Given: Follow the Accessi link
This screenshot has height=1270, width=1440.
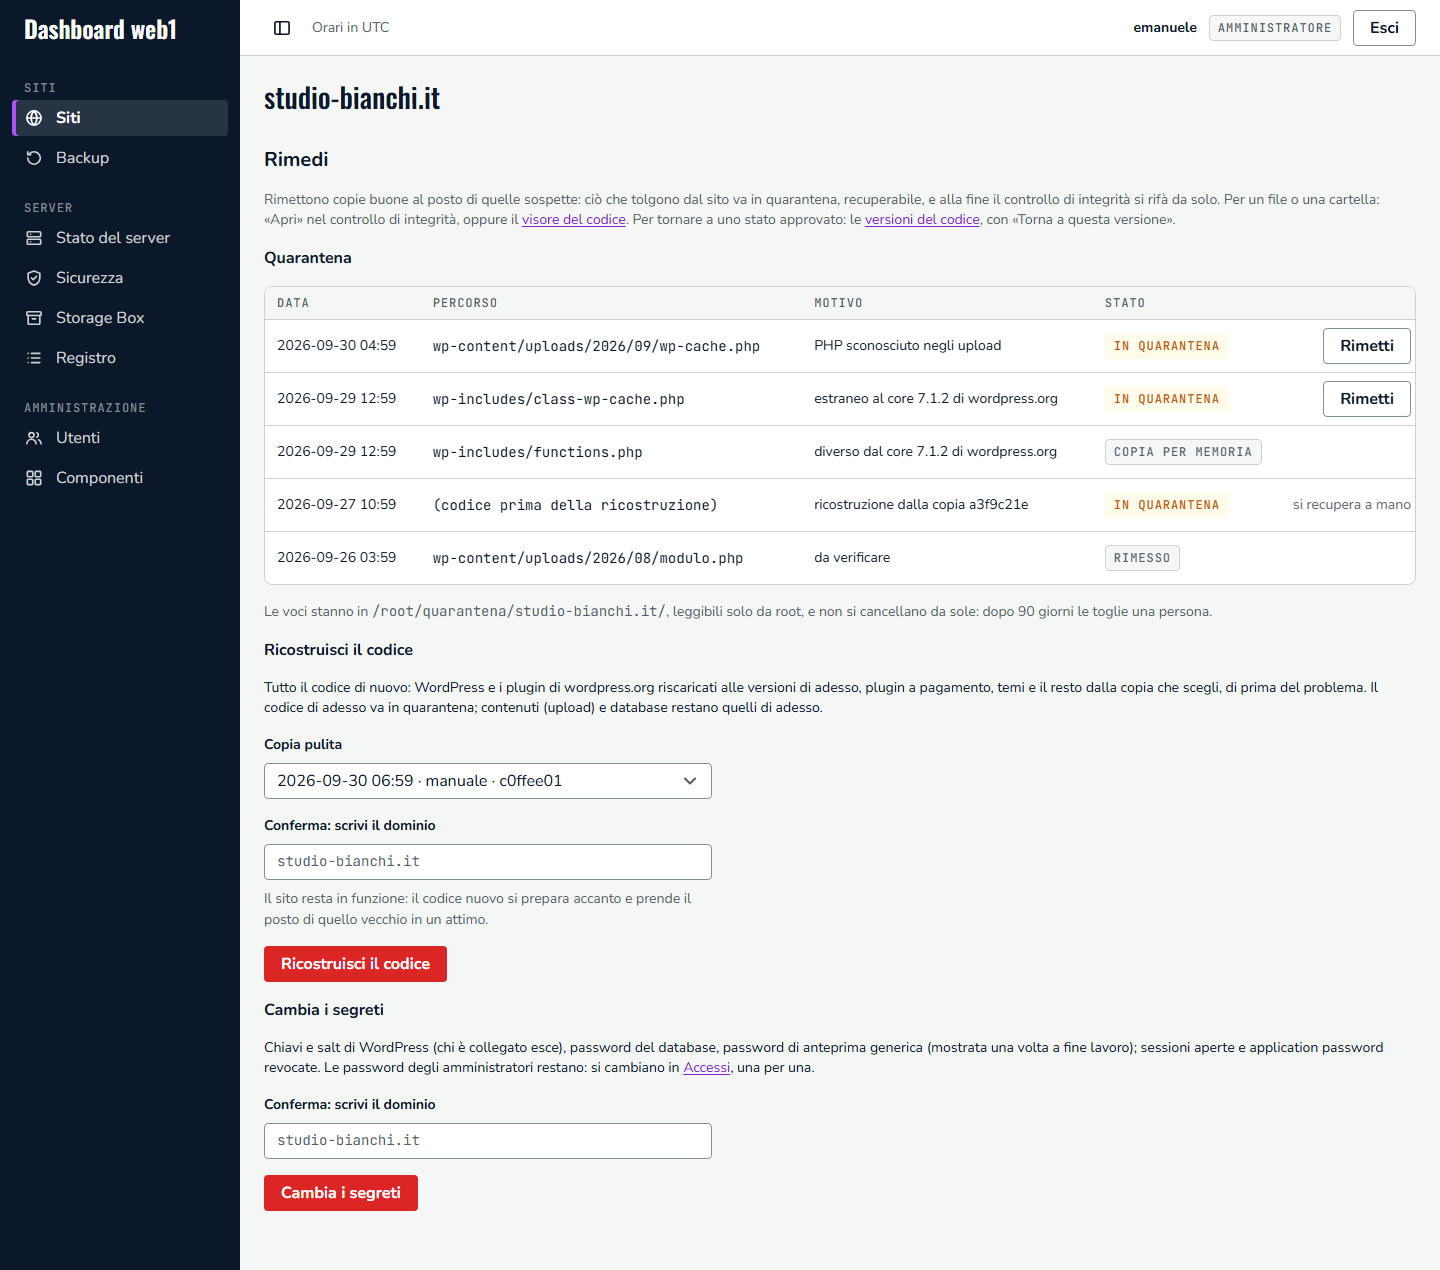Looking at the screenshot, I should click(x=707, y=1068).
